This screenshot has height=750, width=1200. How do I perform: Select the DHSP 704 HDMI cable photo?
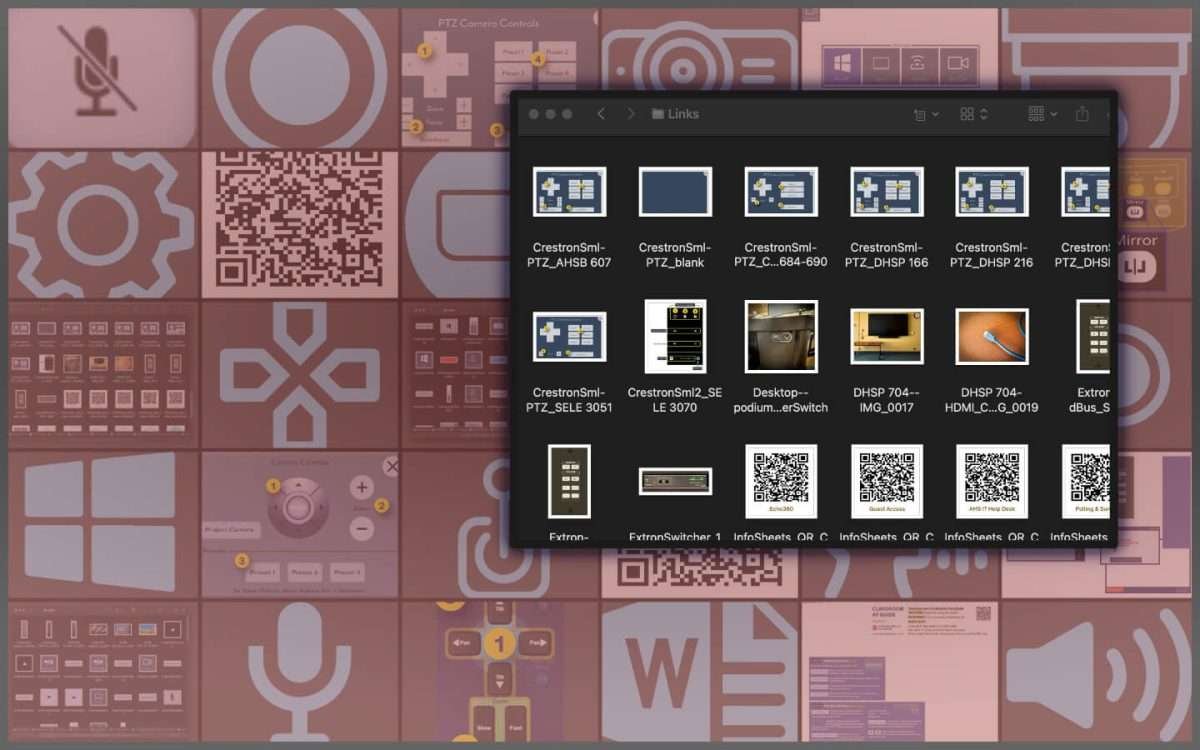pos(992,336)
